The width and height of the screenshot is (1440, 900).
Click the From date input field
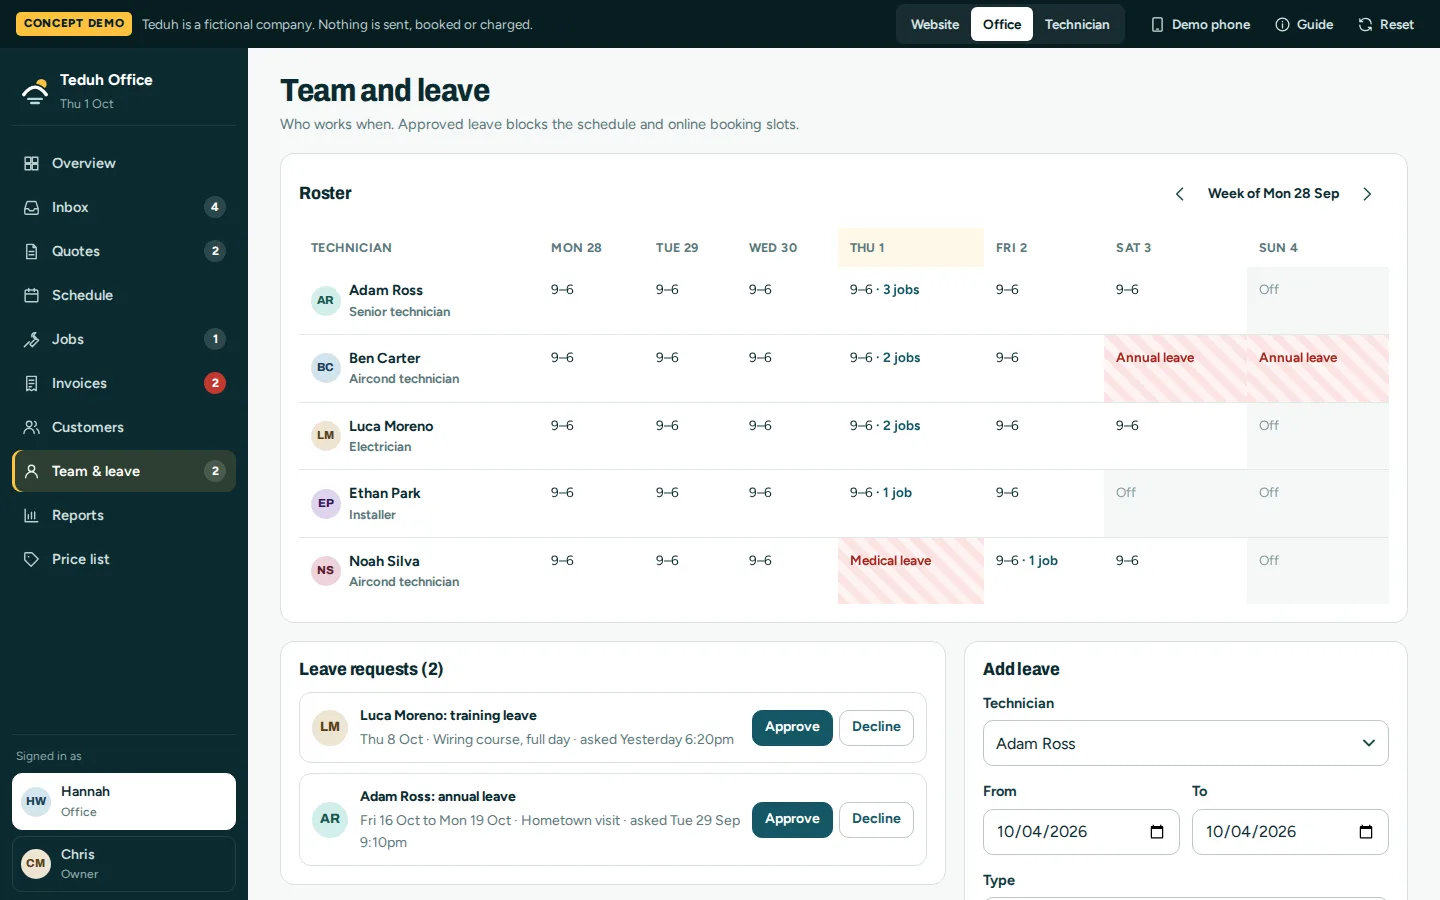pyautogui.click(x=1081, y=832)
